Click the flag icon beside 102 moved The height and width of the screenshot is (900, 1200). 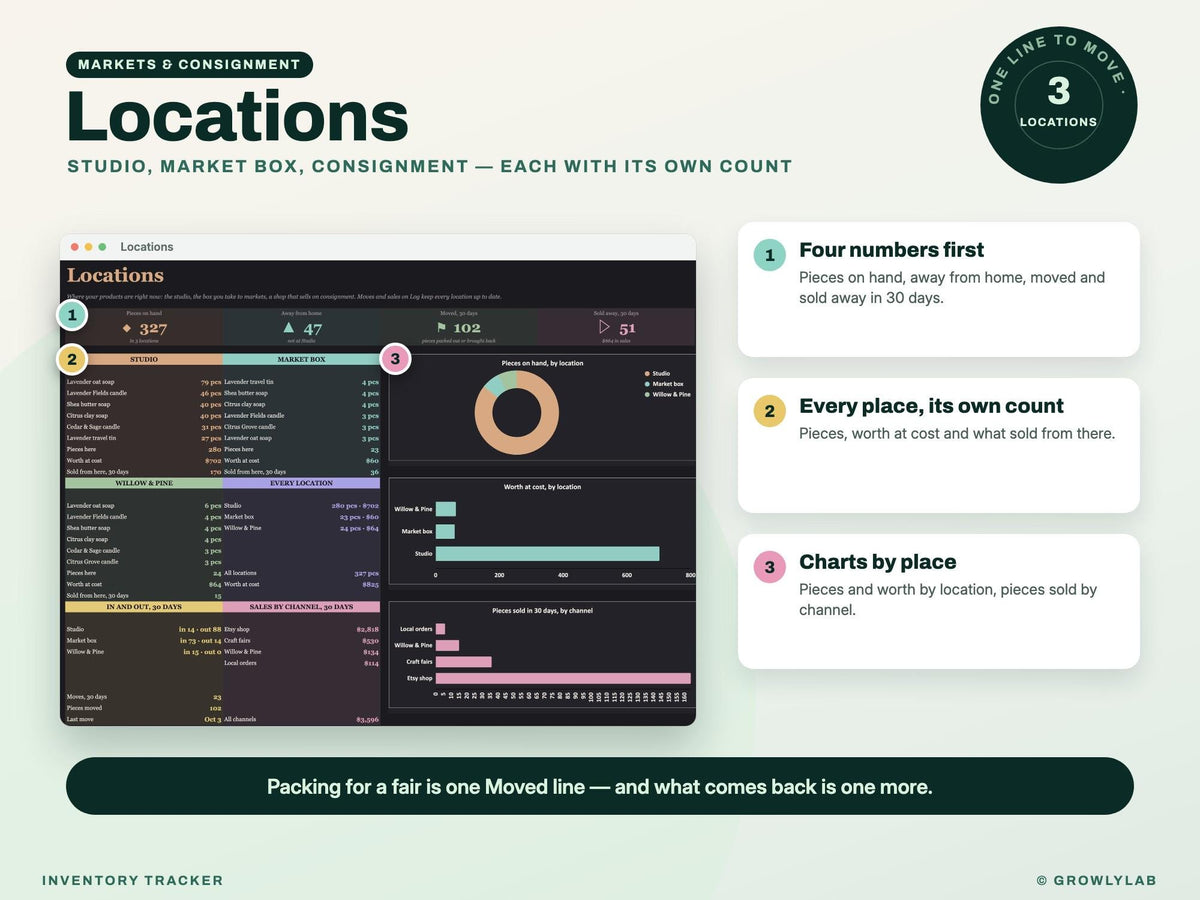coord(443,328)
